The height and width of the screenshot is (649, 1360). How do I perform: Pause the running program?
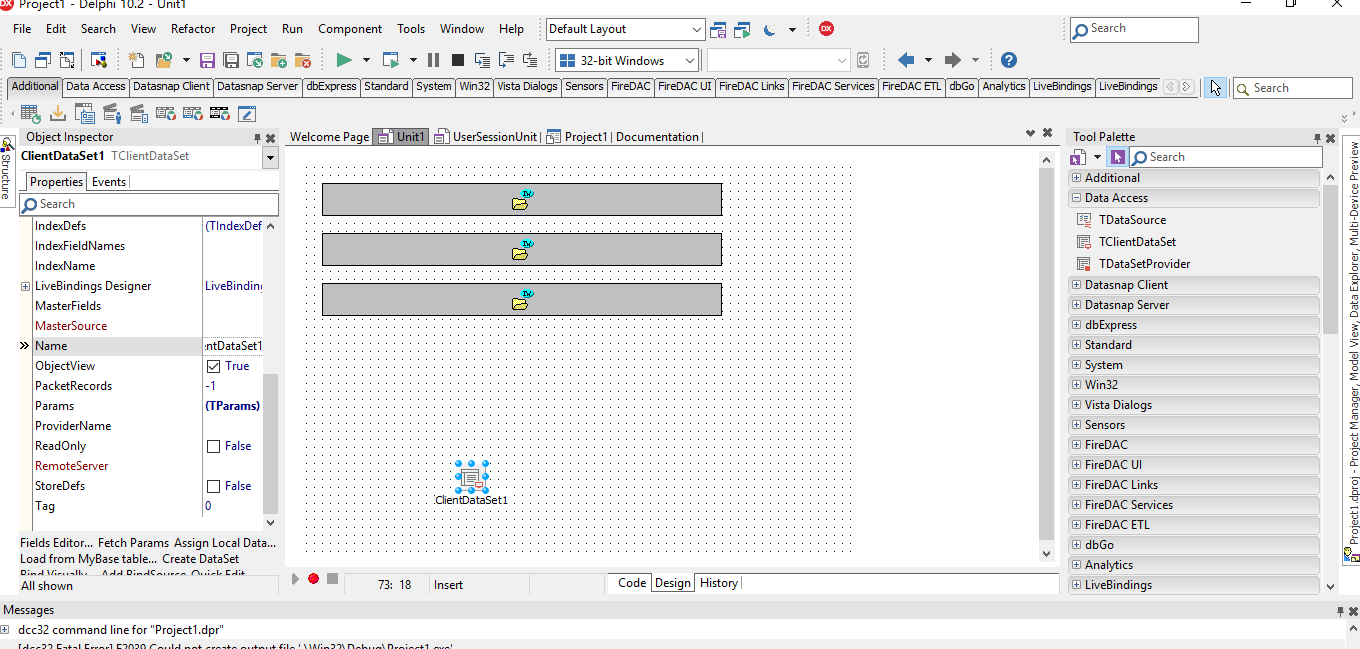[x=433, y=60]
